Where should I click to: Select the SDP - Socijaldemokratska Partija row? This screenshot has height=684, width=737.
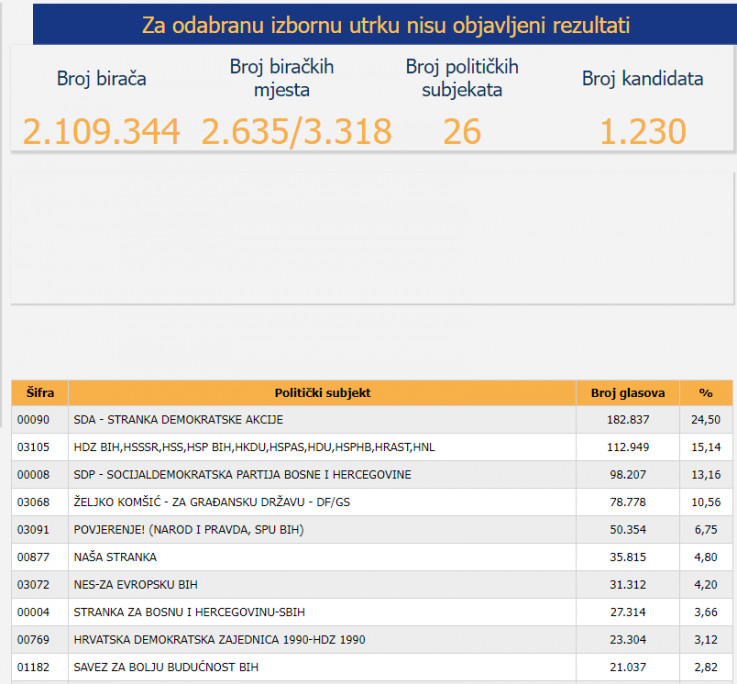point(242,474)
